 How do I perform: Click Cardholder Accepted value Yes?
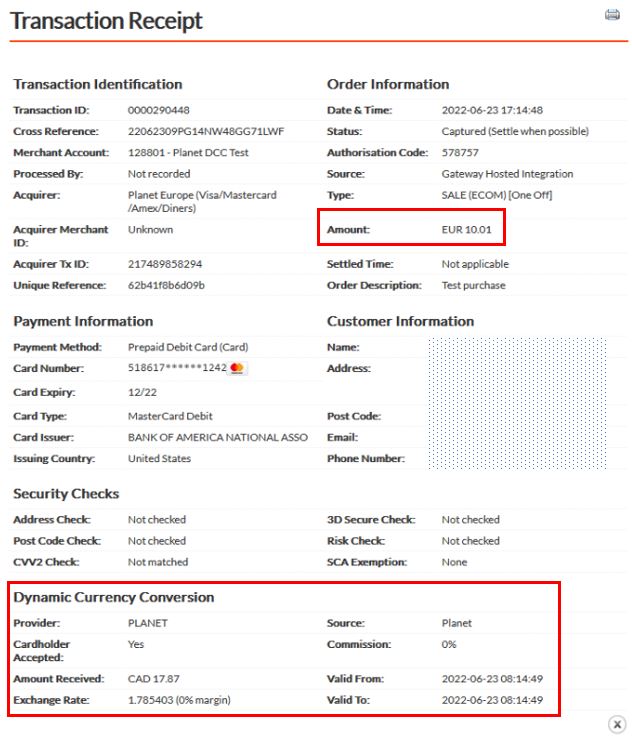pyautogui.click(x=136, y=644)
